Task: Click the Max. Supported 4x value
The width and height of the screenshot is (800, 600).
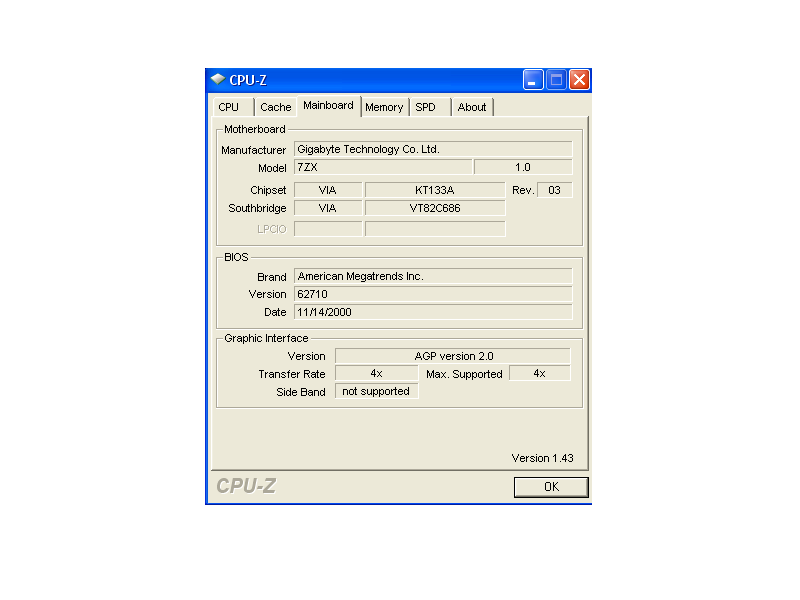Action: pyautogui.click(x=540, y=373)
